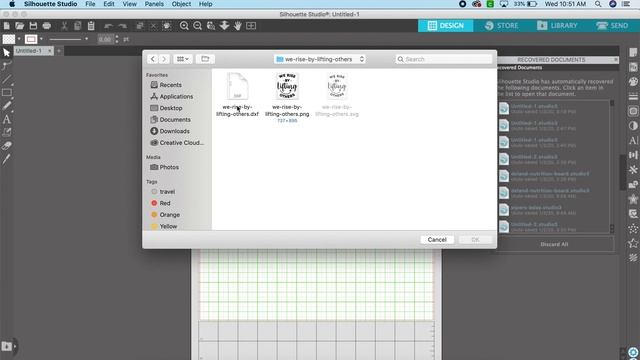Switch to the DESIGN tab

point(446,26)
